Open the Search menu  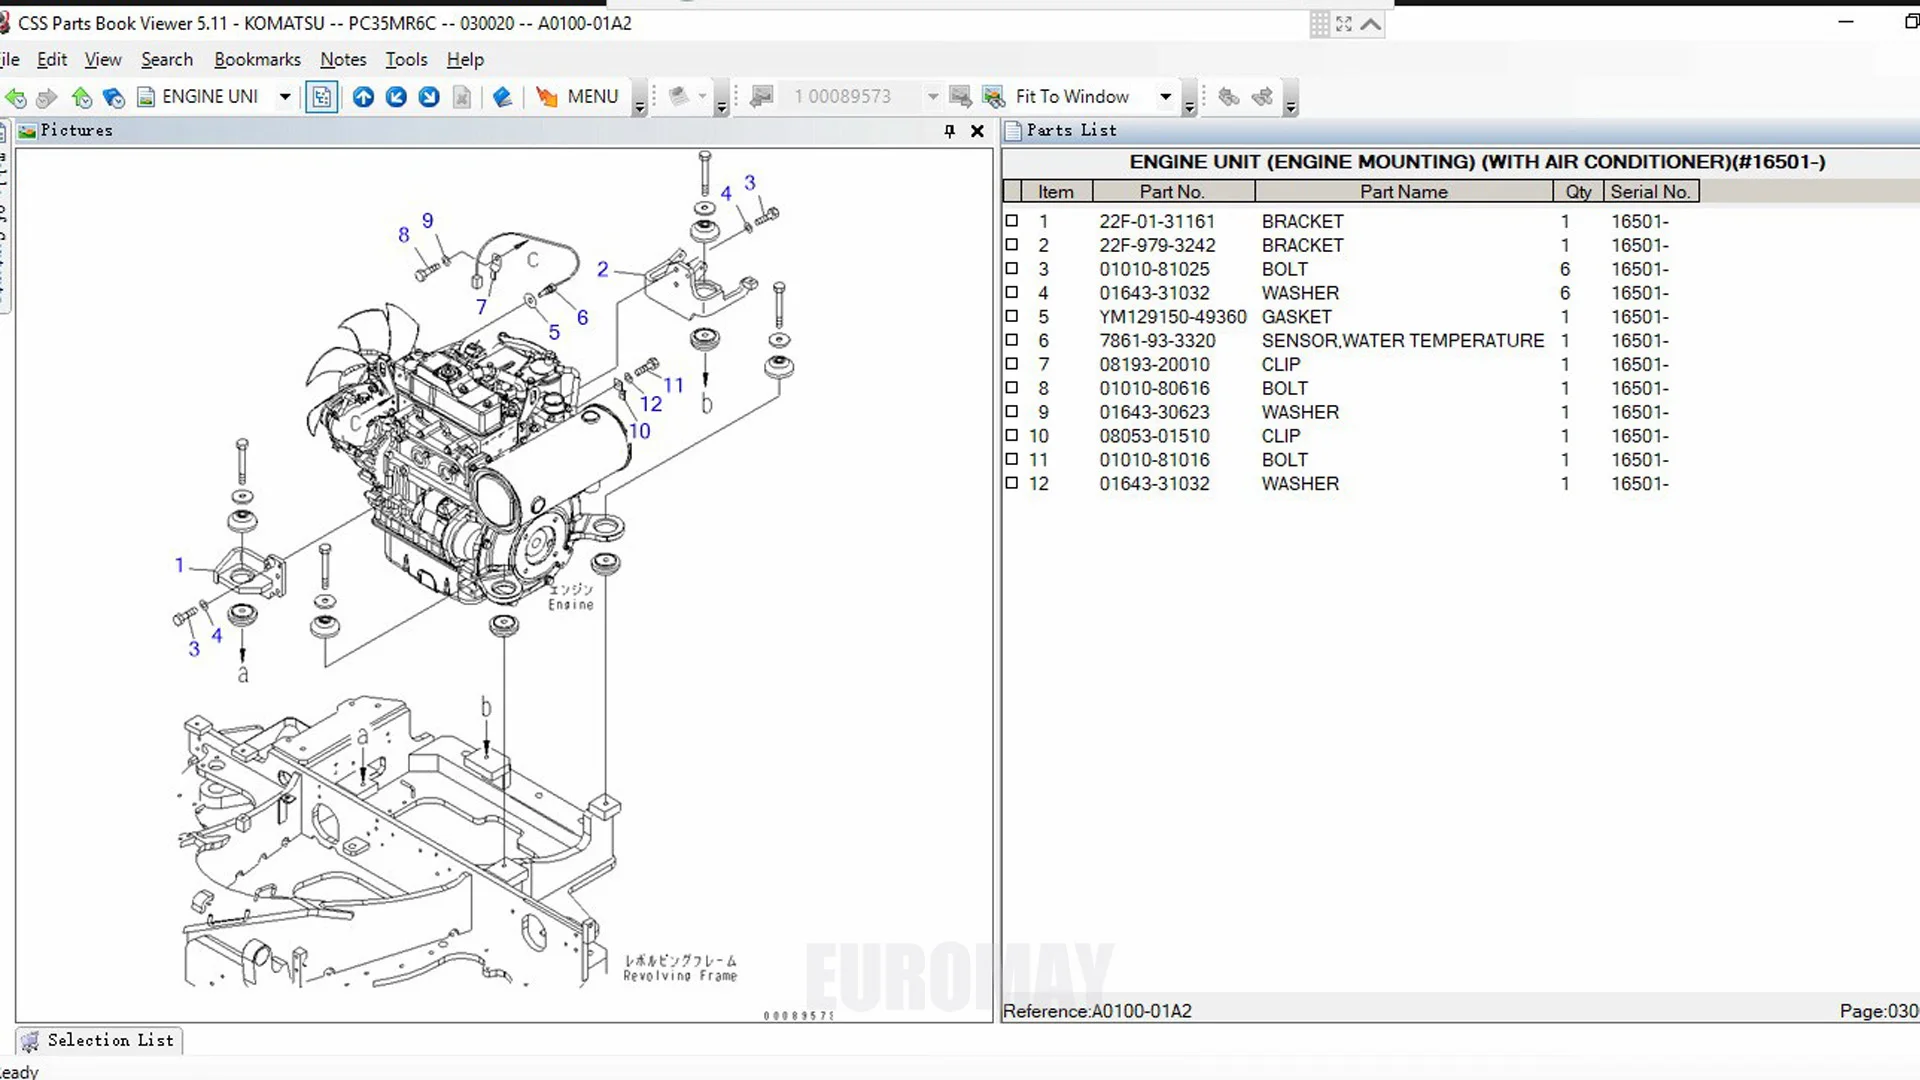point(167,60)
